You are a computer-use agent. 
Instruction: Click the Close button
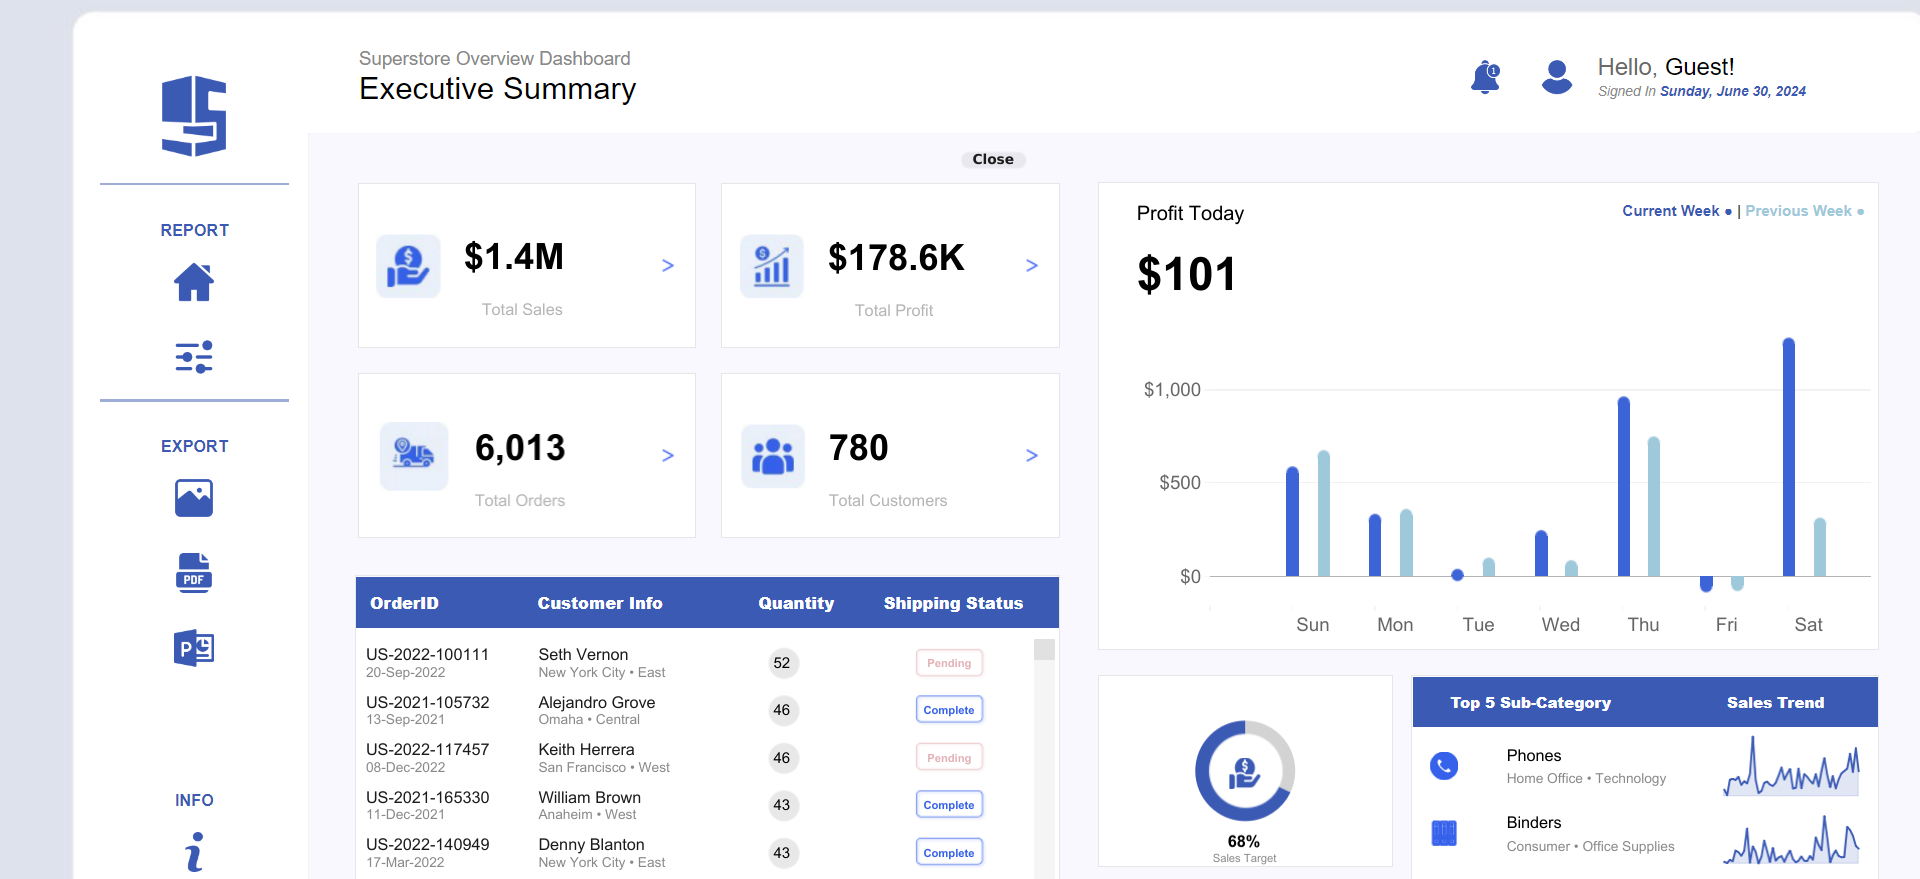click(x=993, y=159)
